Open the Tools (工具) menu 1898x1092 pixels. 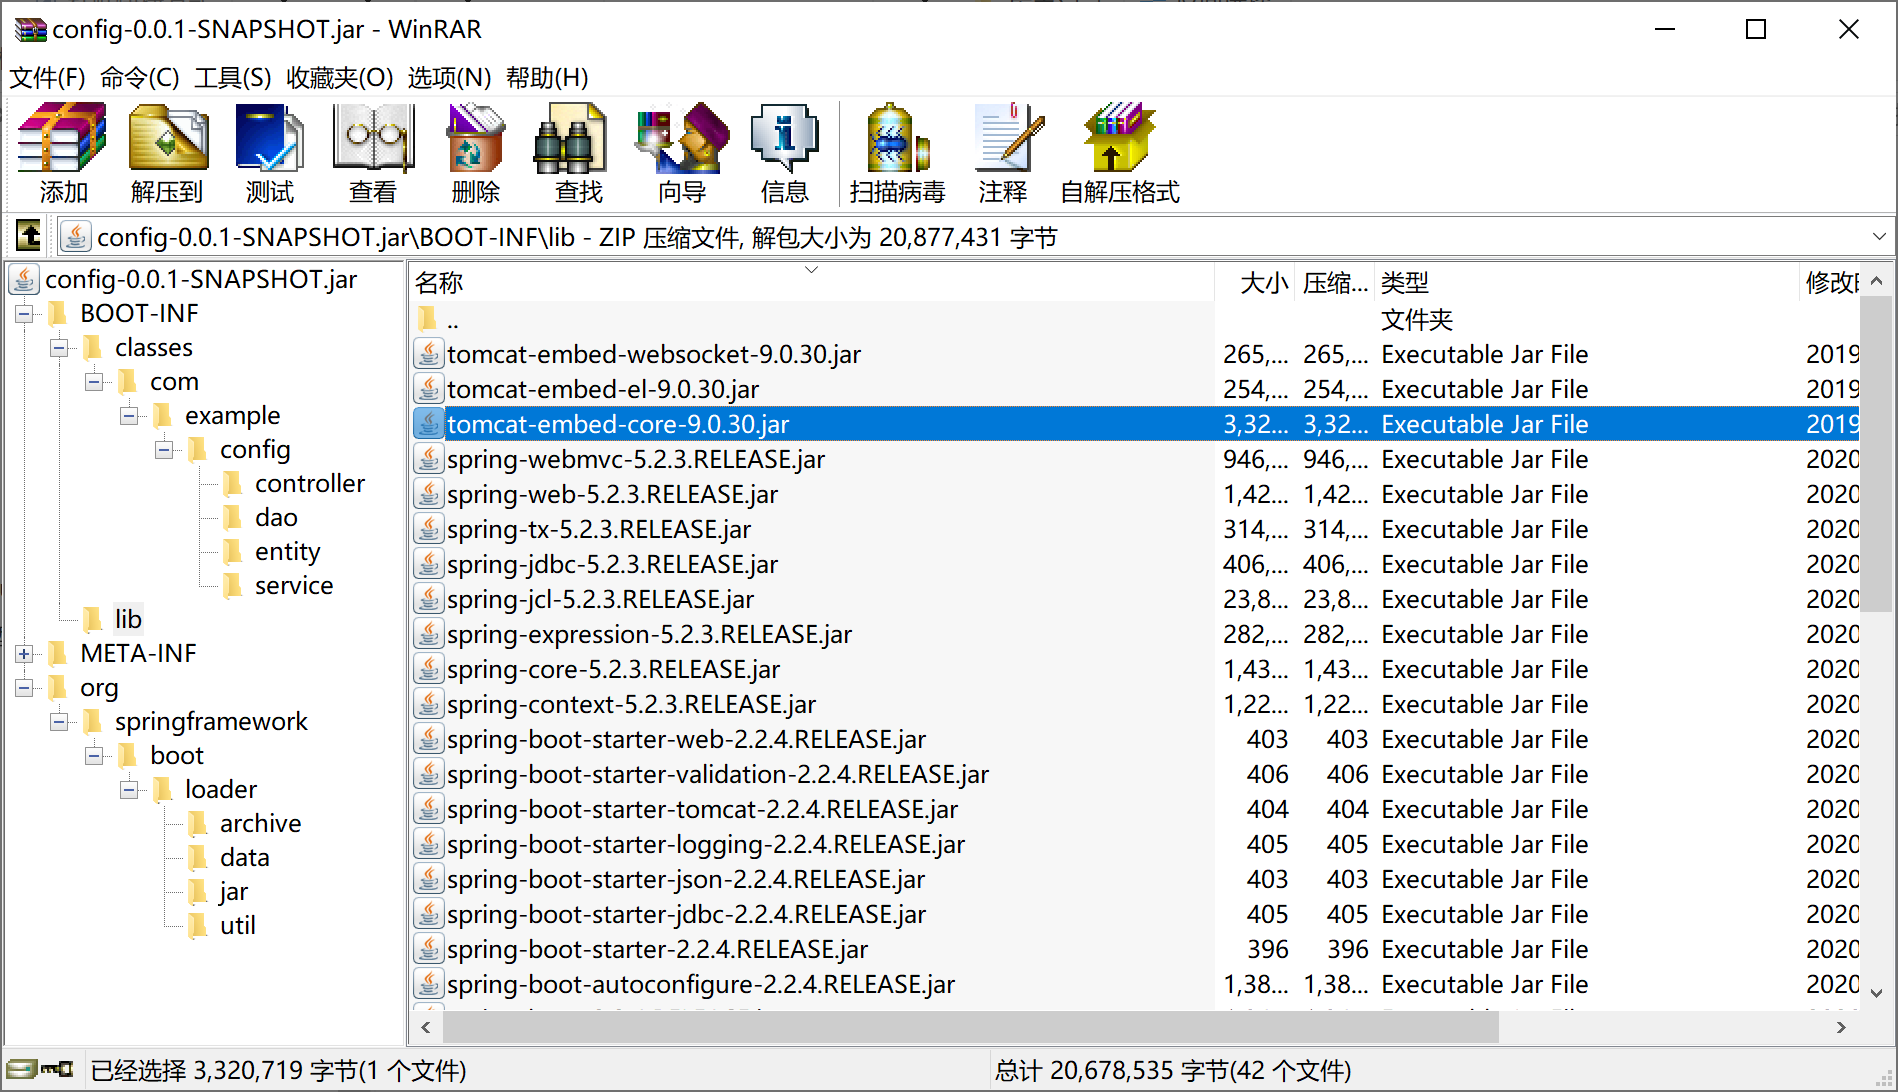[232, 78]
